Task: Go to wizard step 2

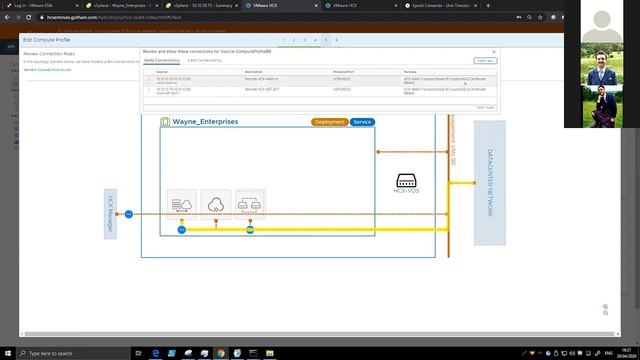Action: click(x=294, y=40)
